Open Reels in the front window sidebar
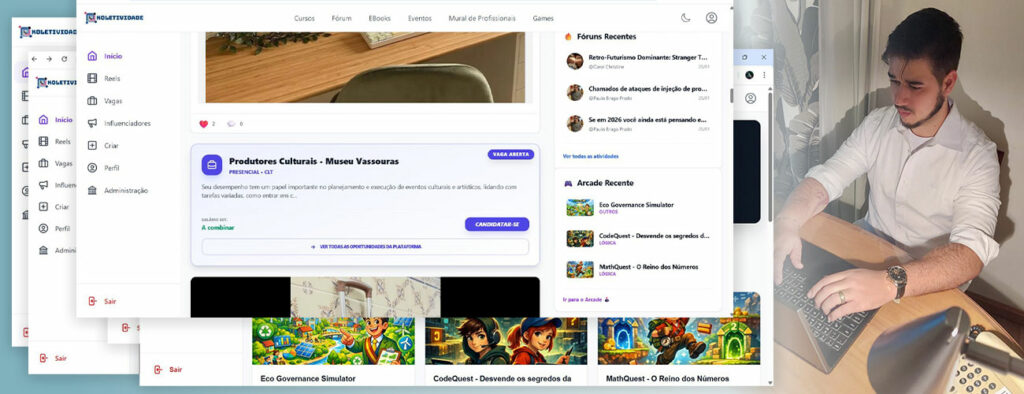Viewport: 1024px width, 394px height. [104, 78]
